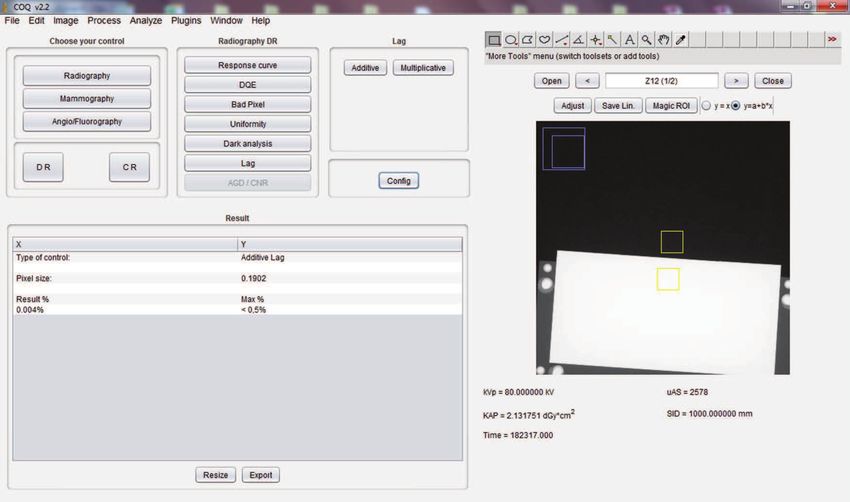Choose the Radiography control
This screenshot has width=850, height=502.
click(87, 76)
